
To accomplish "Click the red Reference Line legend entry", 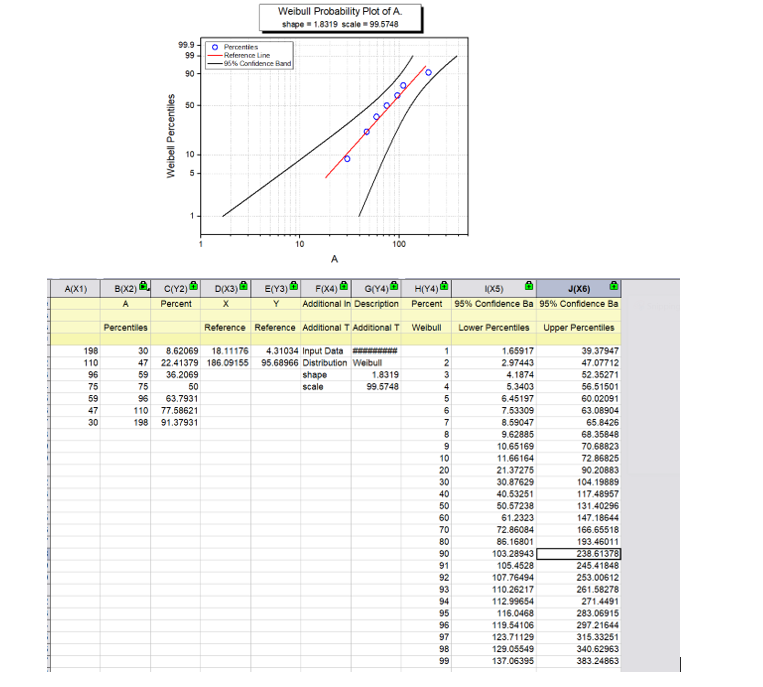I will click(x=239, y=55).
